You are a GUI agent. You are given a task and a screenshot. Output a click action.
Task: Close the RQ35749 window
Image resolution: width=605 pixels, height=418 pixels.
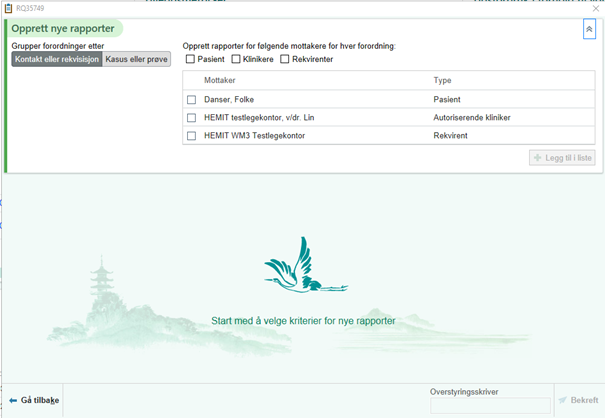[x=596, y=8]
